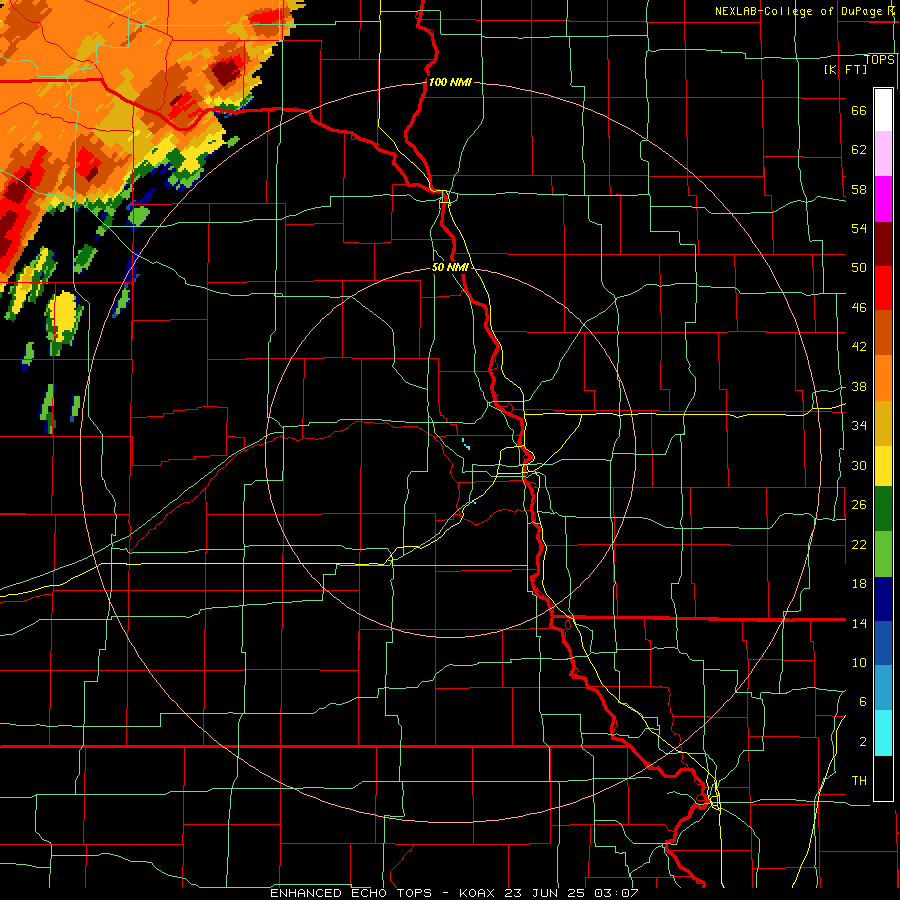Click legend value 22
Screen dimensions: 900x900
pos(859,544)
